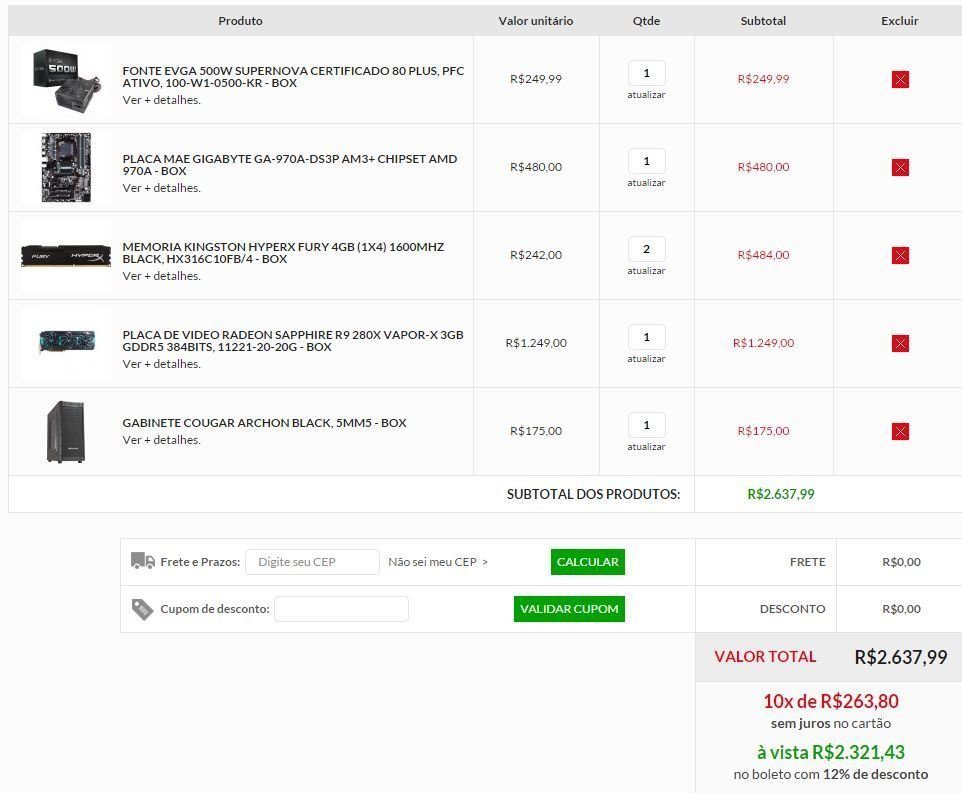The width and height of the screenshot is (962, 793).
Task: Delete the Gigabyte GA-970A-DS3P motherboard item
Action: (900, 167)
